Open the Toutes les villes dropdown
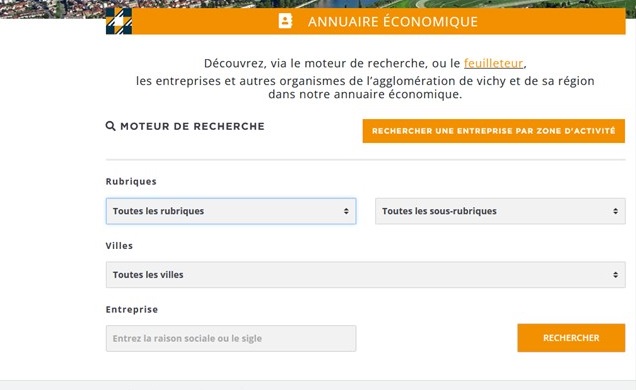 [365, 275]
